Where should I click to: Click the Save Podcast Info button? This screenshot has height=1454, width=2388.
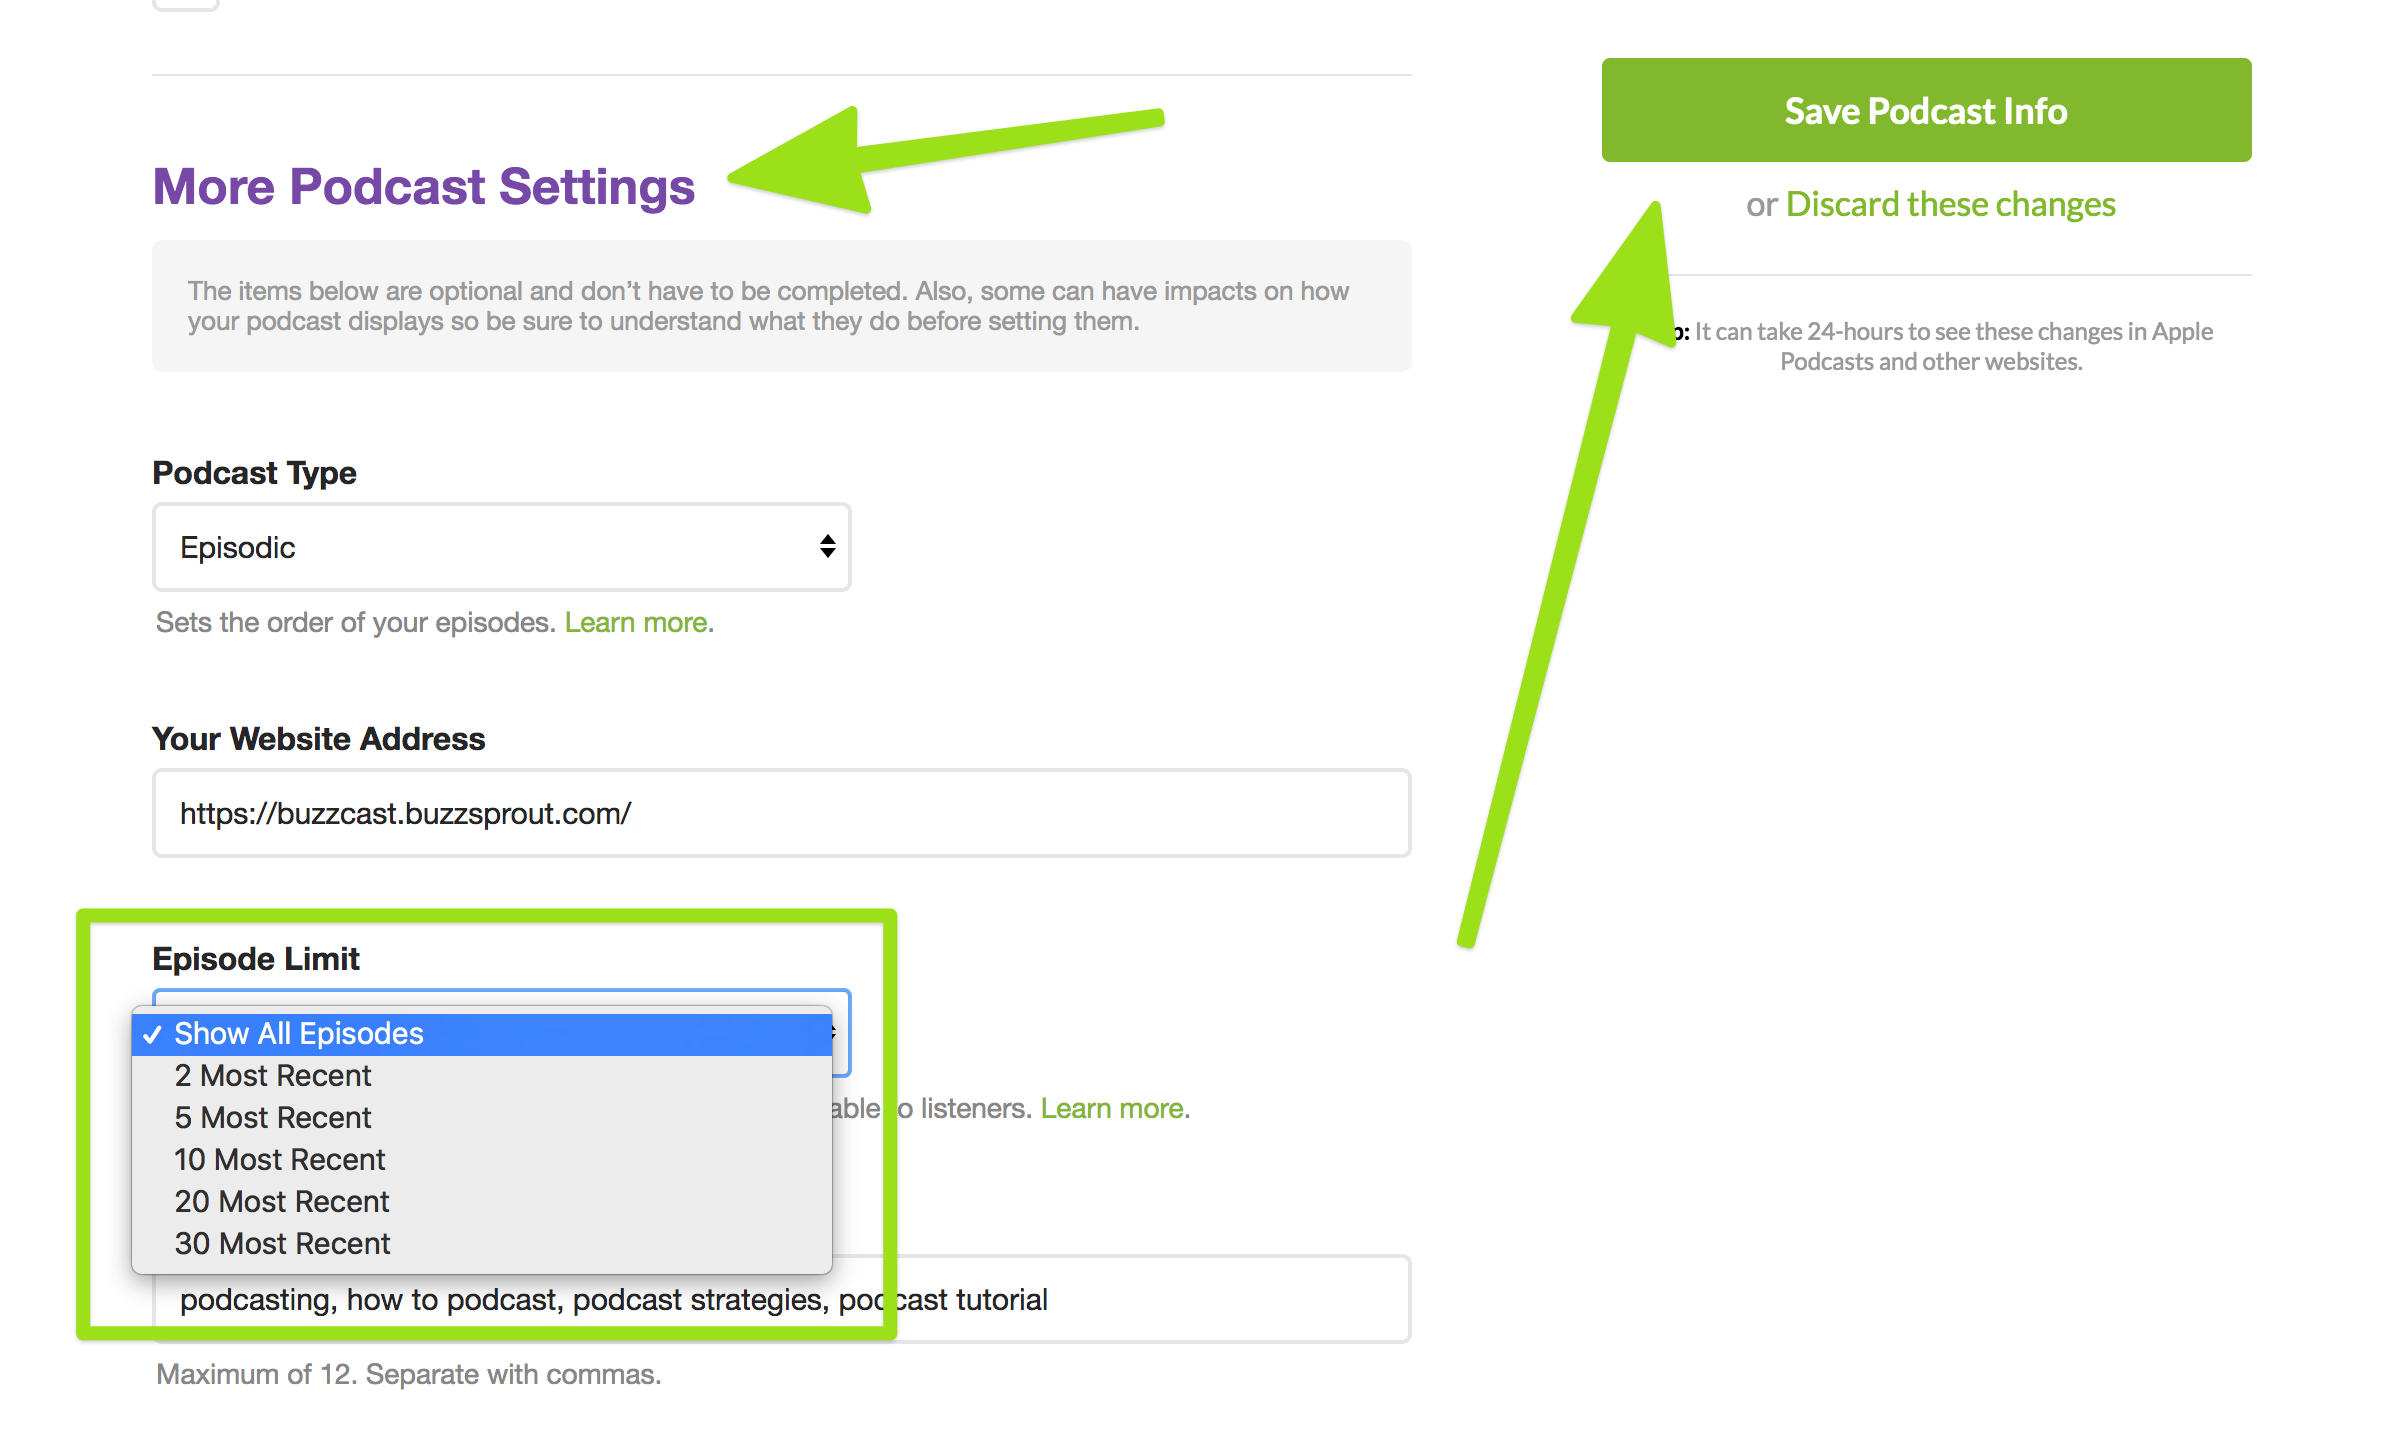coord(1925,110)
